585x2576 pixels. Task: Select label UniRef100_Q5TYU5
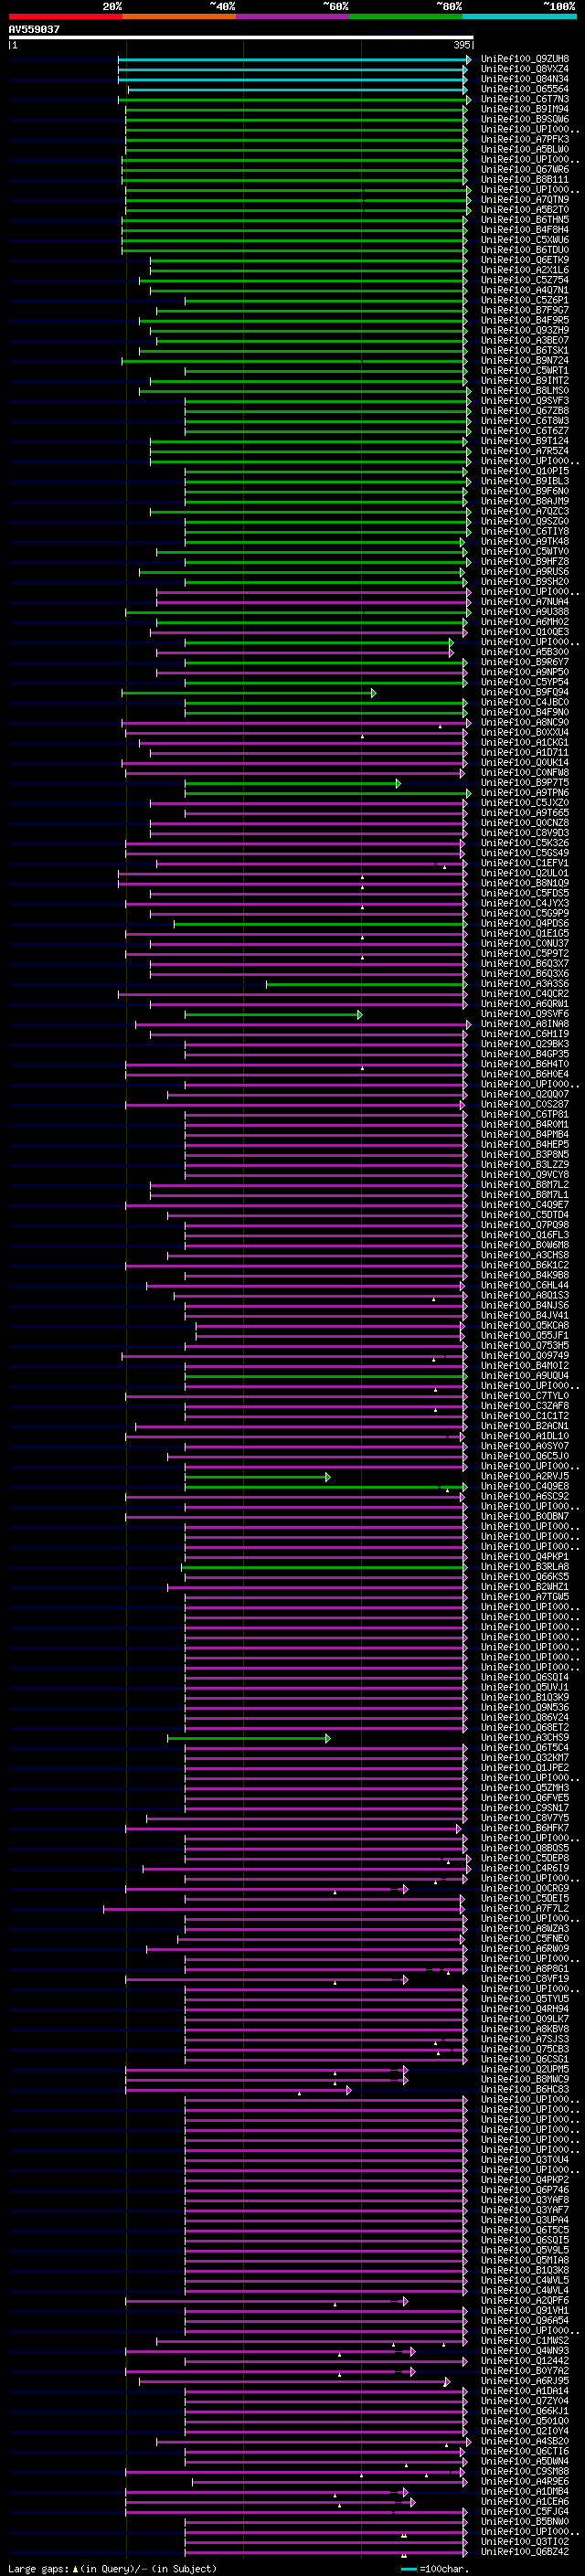point(525,1999)
